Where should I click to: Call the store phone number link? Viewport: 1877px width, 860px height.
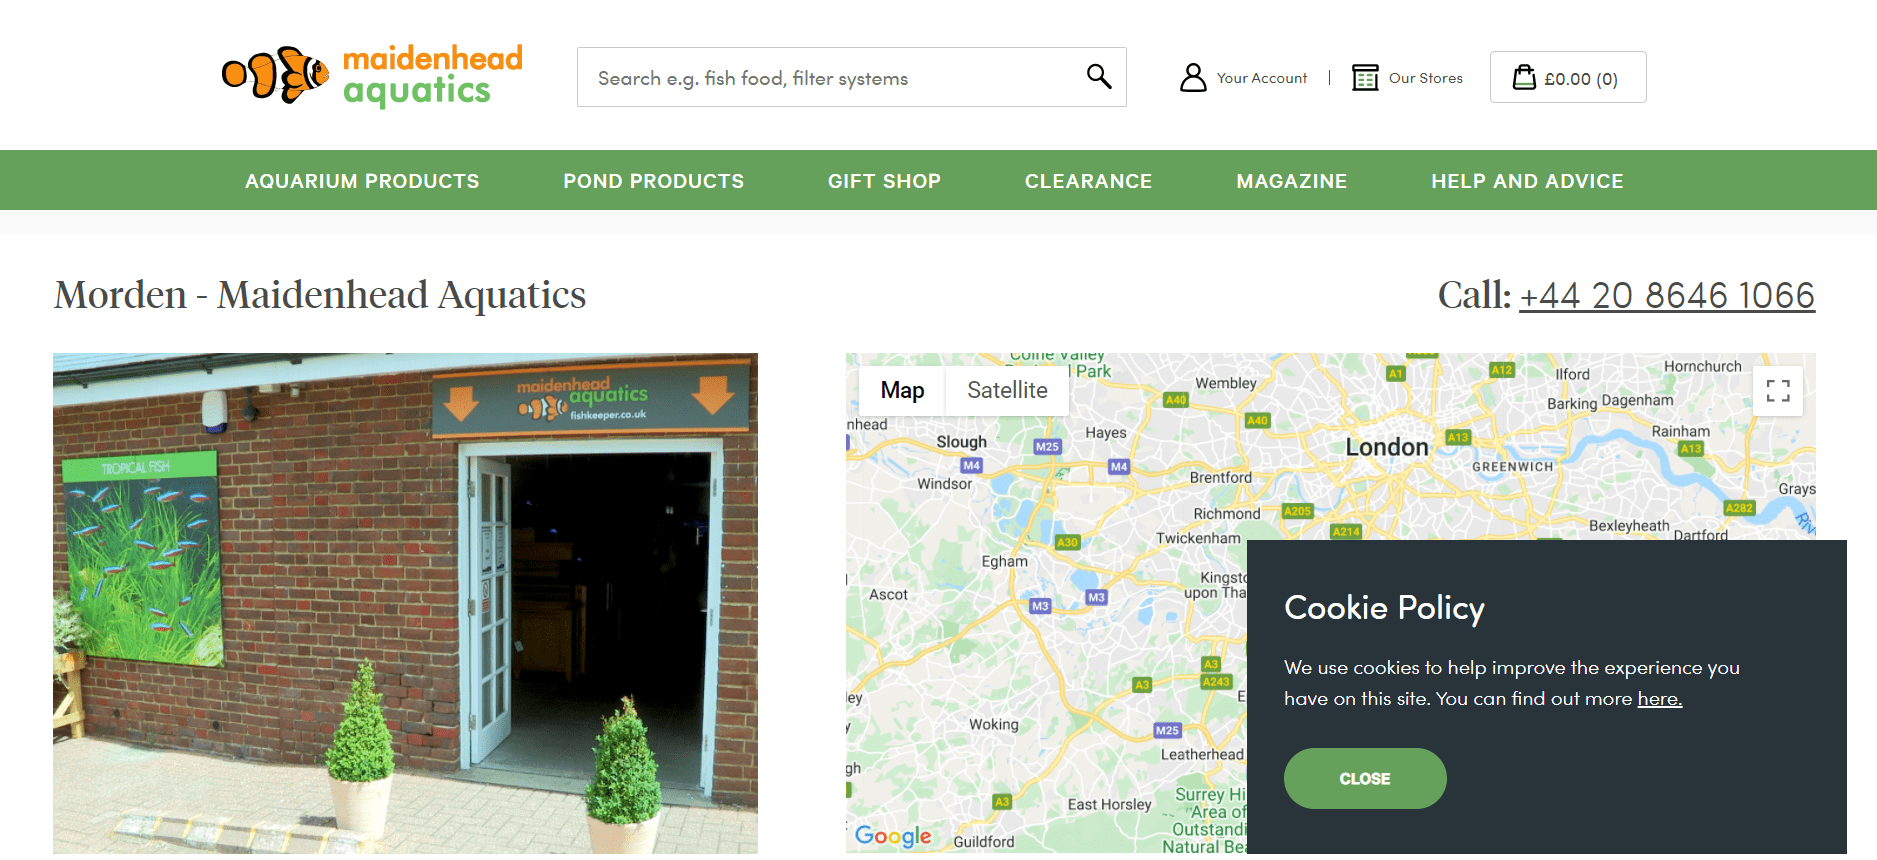point(1667,295)
